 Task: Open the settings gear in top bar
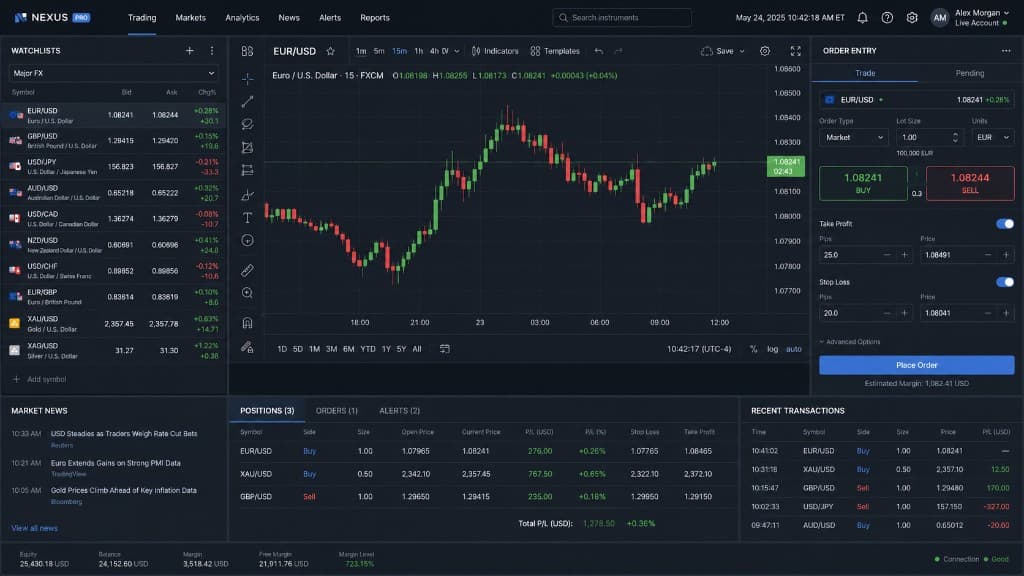[912, 18]
